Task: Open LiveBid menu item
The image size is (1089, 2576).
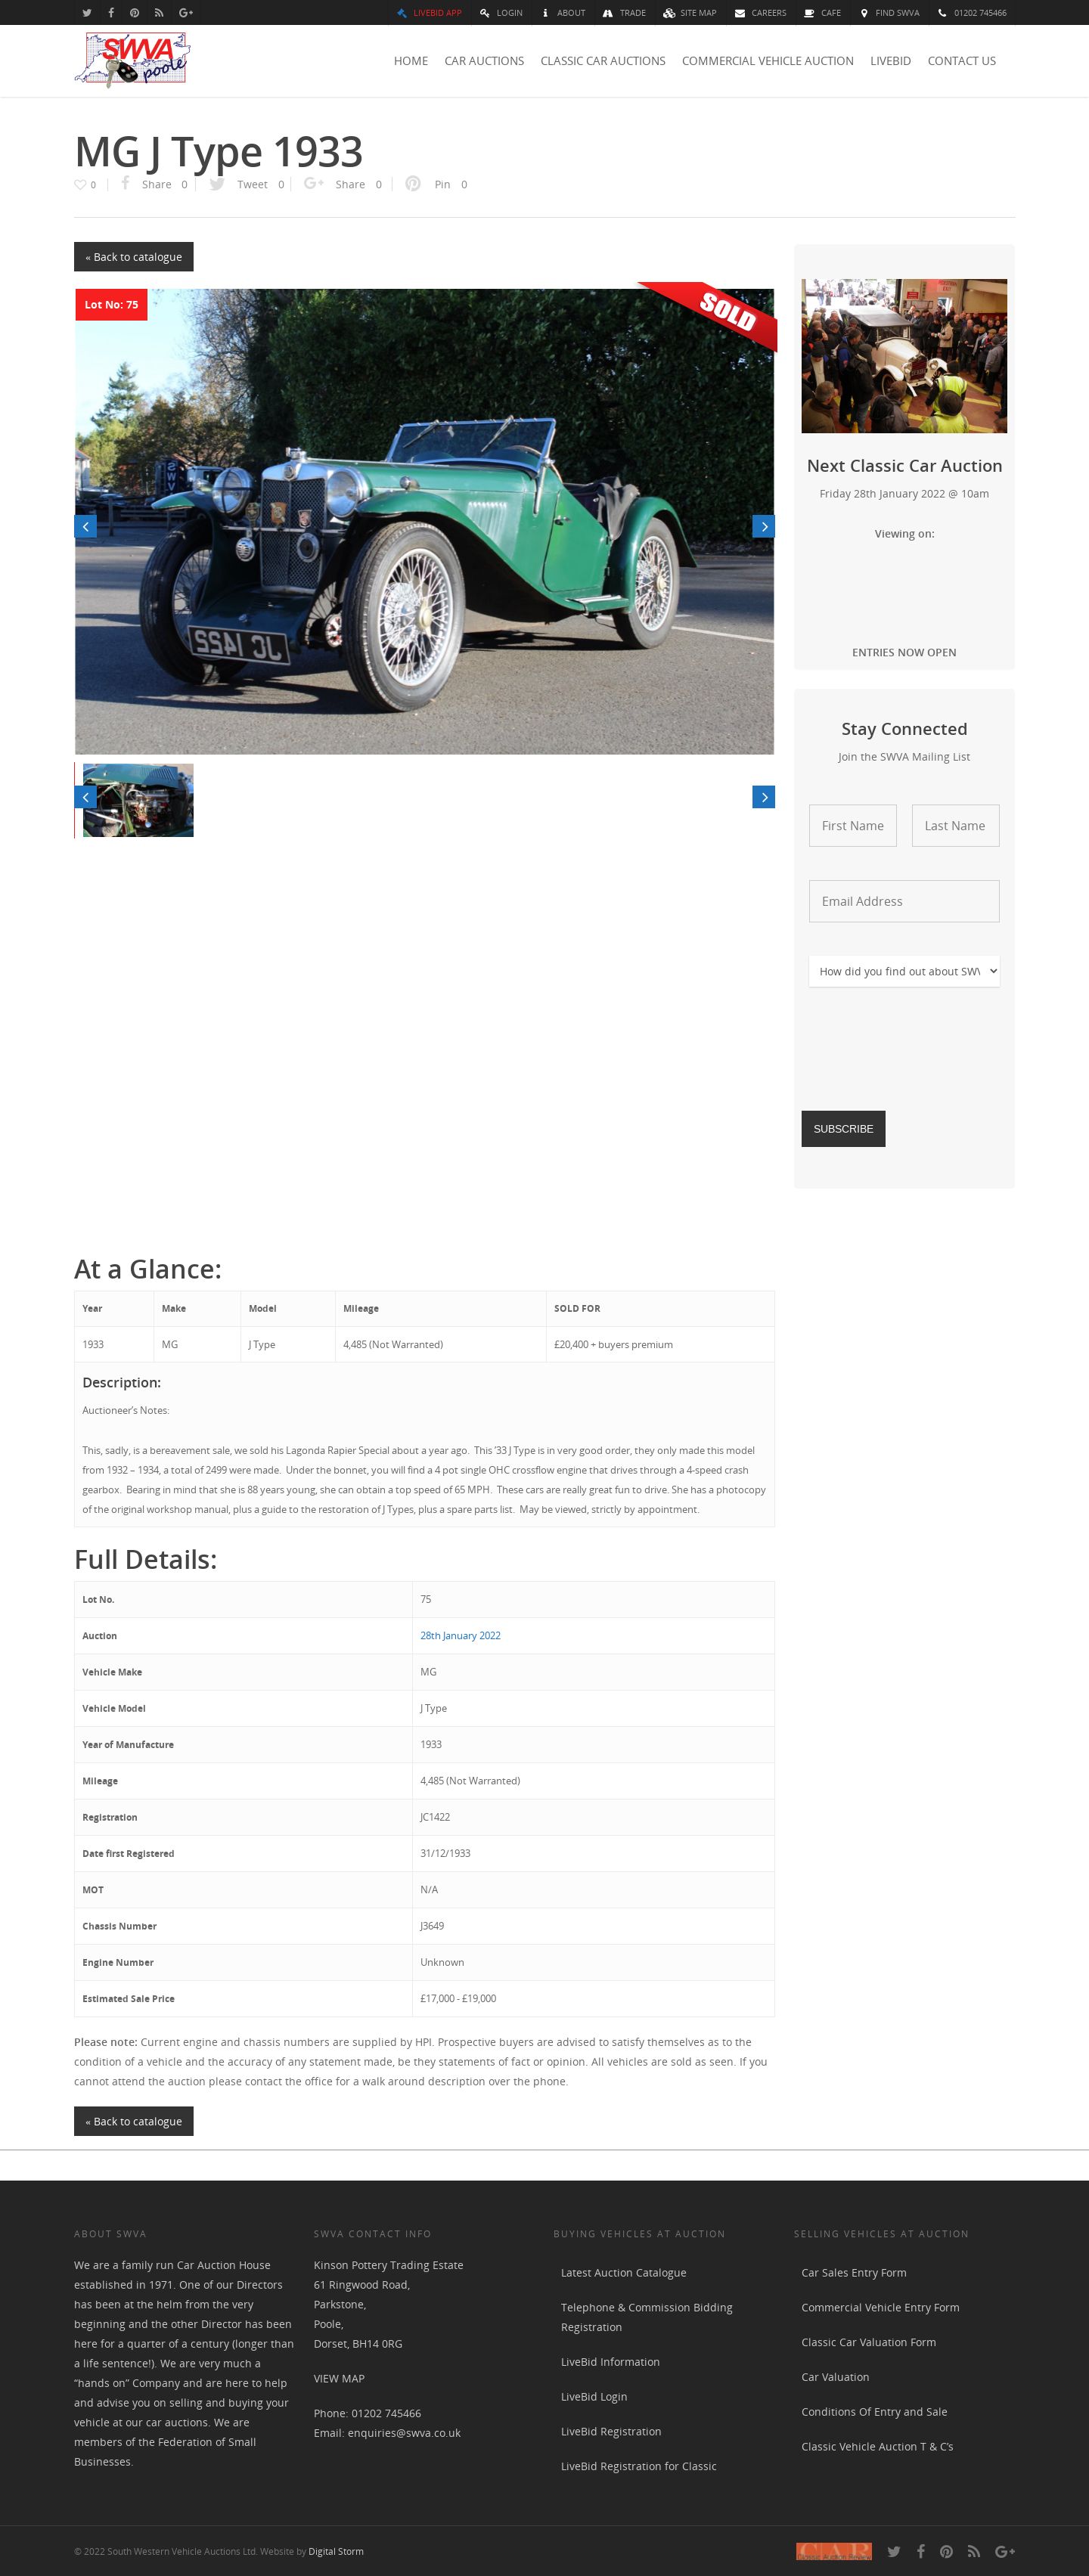Action: (x=890, y=61)
